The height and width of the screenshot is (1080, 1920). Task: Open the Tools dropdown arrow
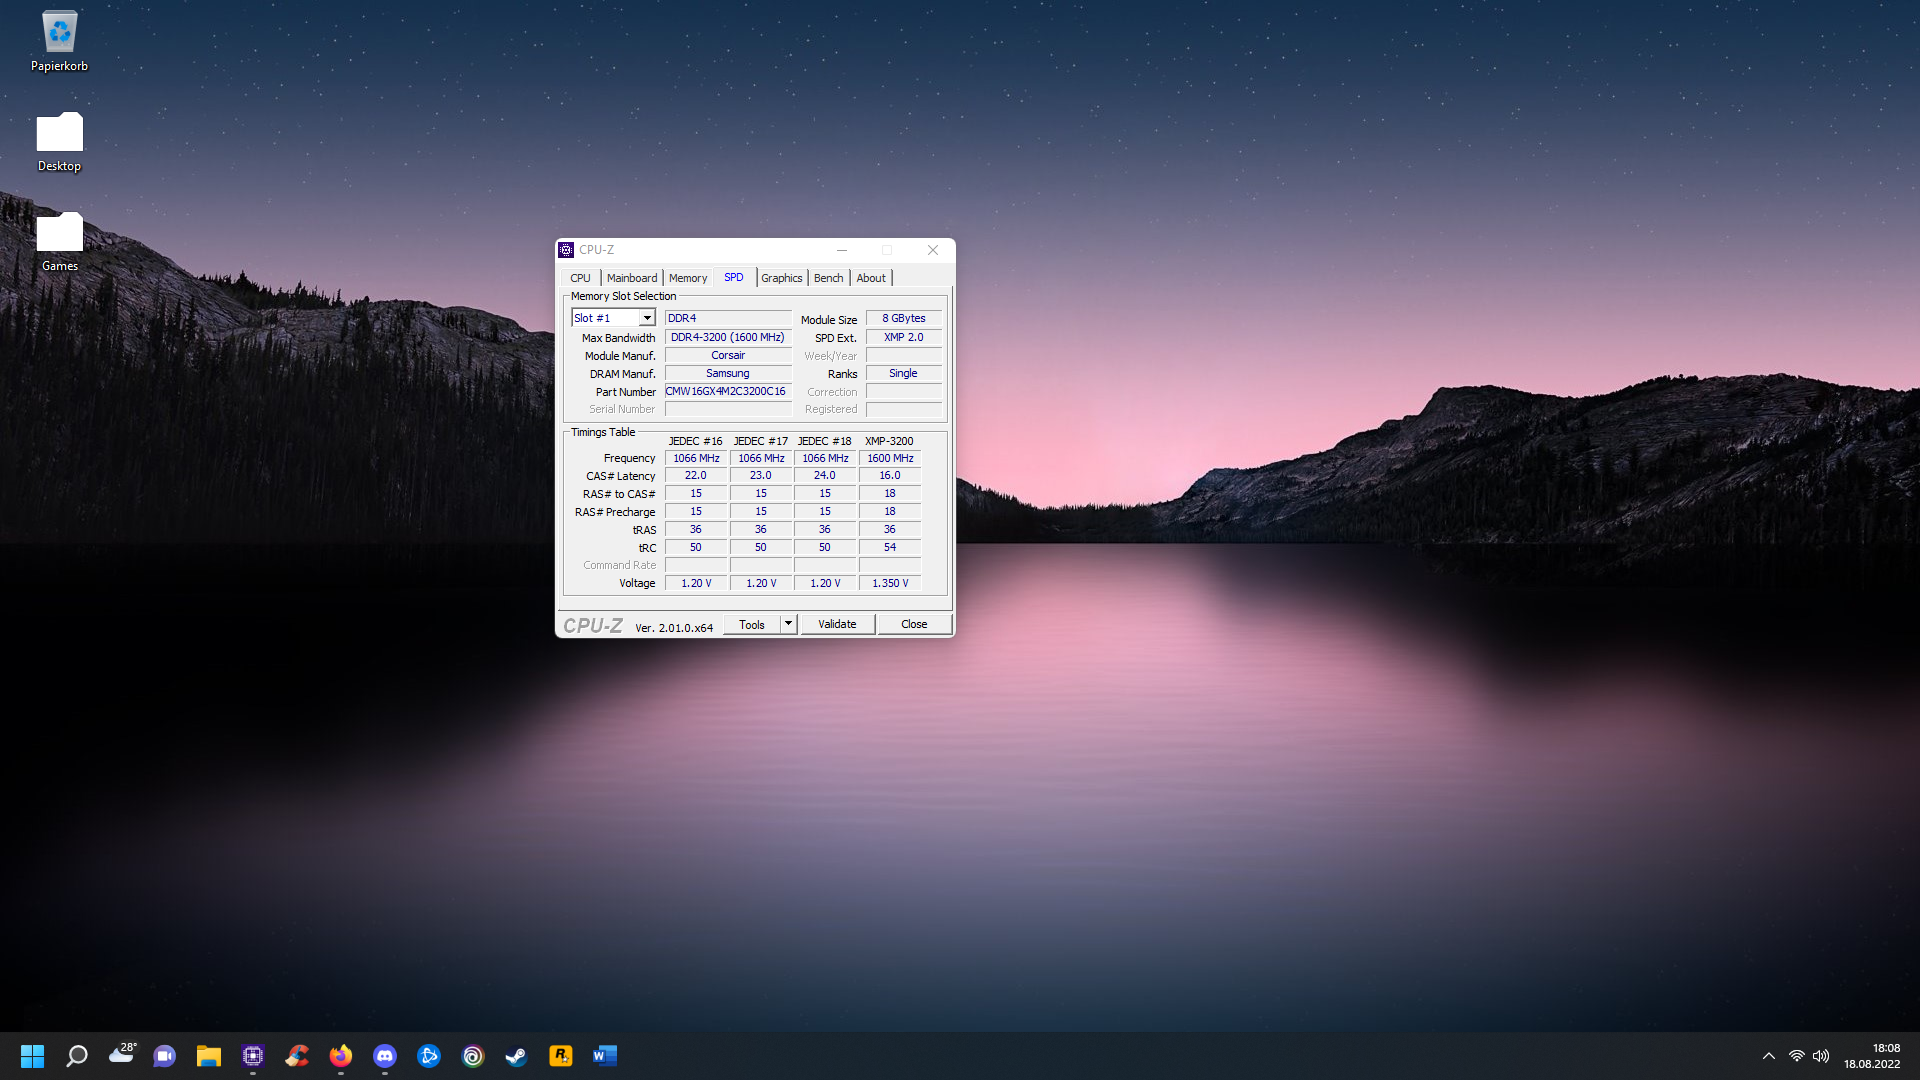[x=788, y=624]
